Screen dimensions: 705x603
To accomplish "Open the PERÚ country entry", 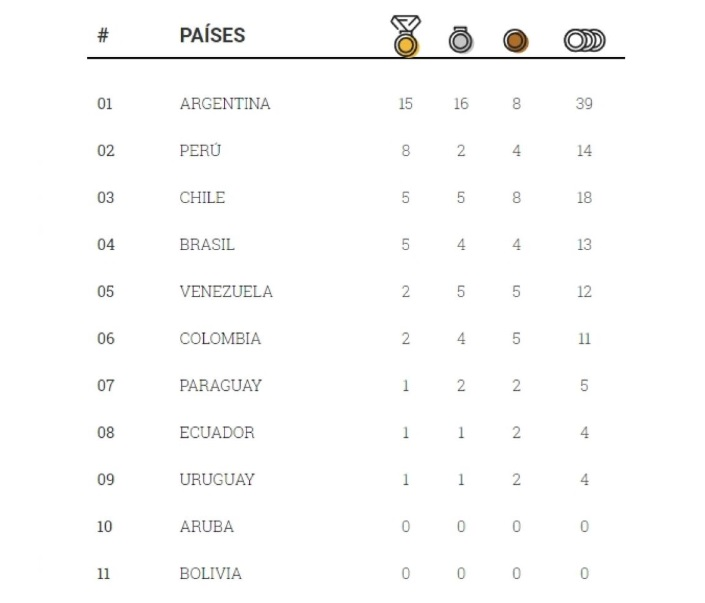I will pyautogui.click(x=200, y=150).
